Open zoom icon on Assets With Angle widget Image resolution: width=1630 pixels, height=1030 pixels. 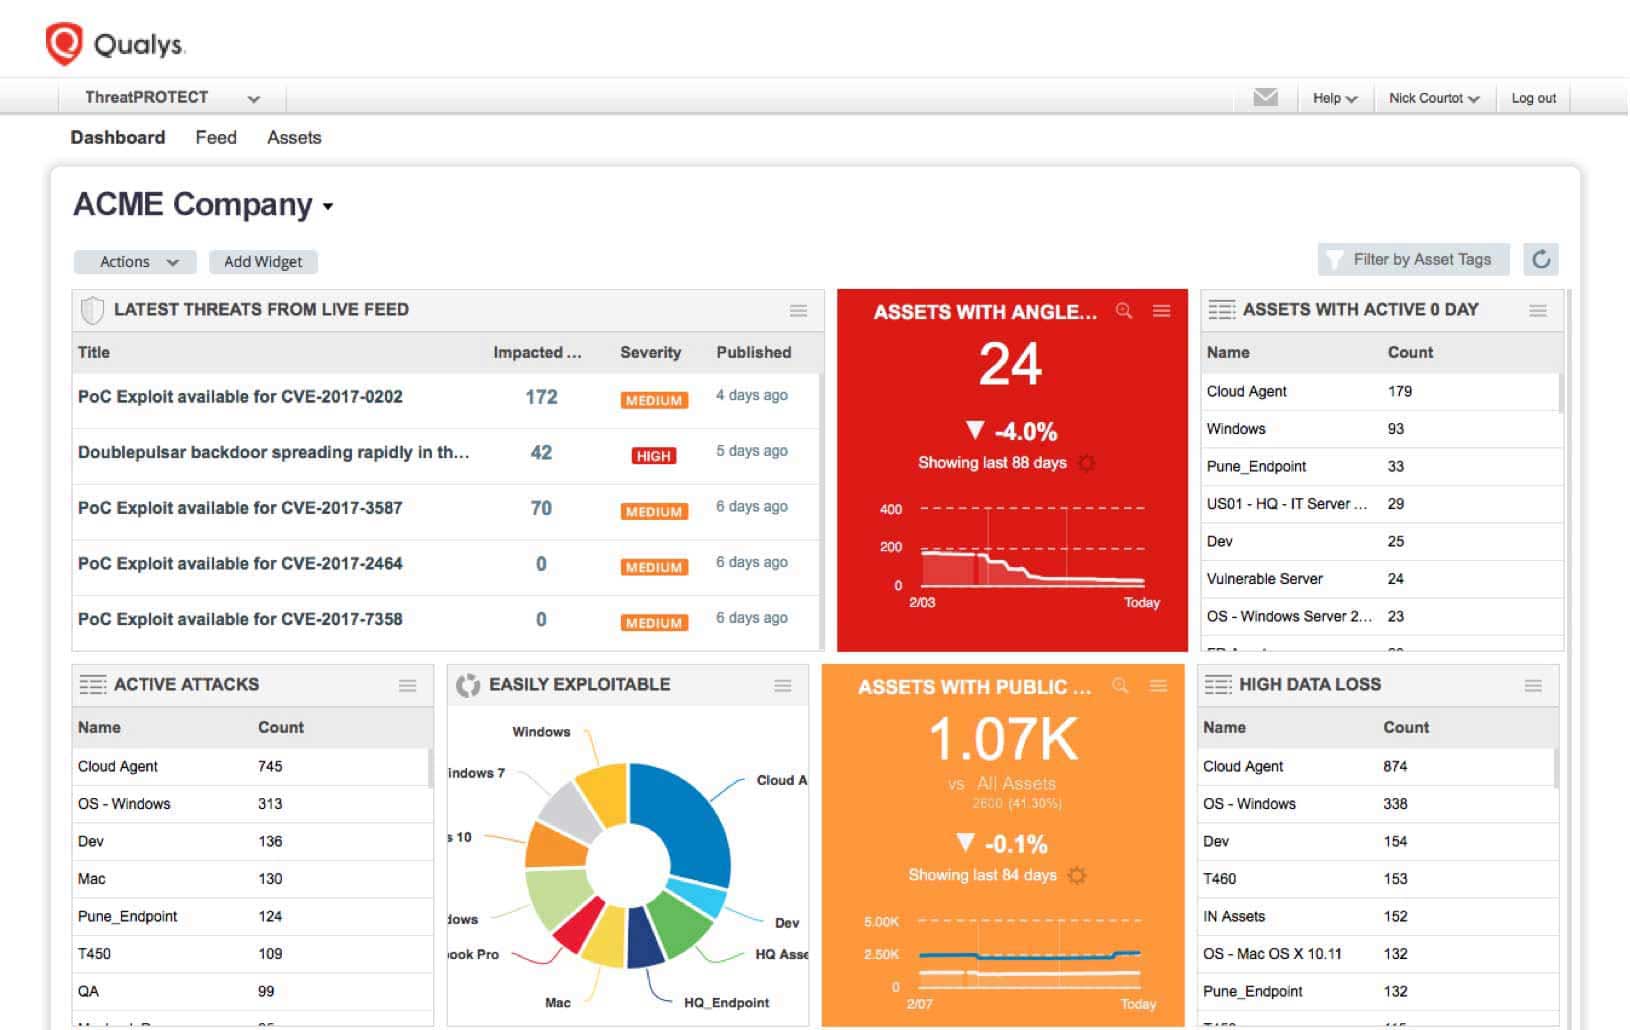click(1123, 311)
